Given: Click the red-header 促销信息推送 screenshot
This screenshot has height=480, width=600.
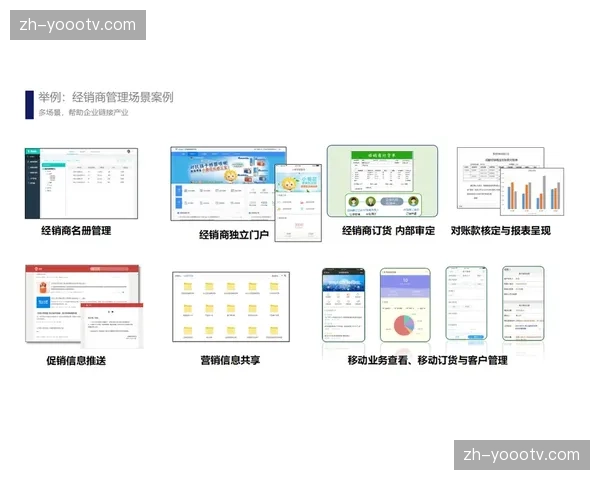Looking at the screenshot, I should (x=82, y=303).
